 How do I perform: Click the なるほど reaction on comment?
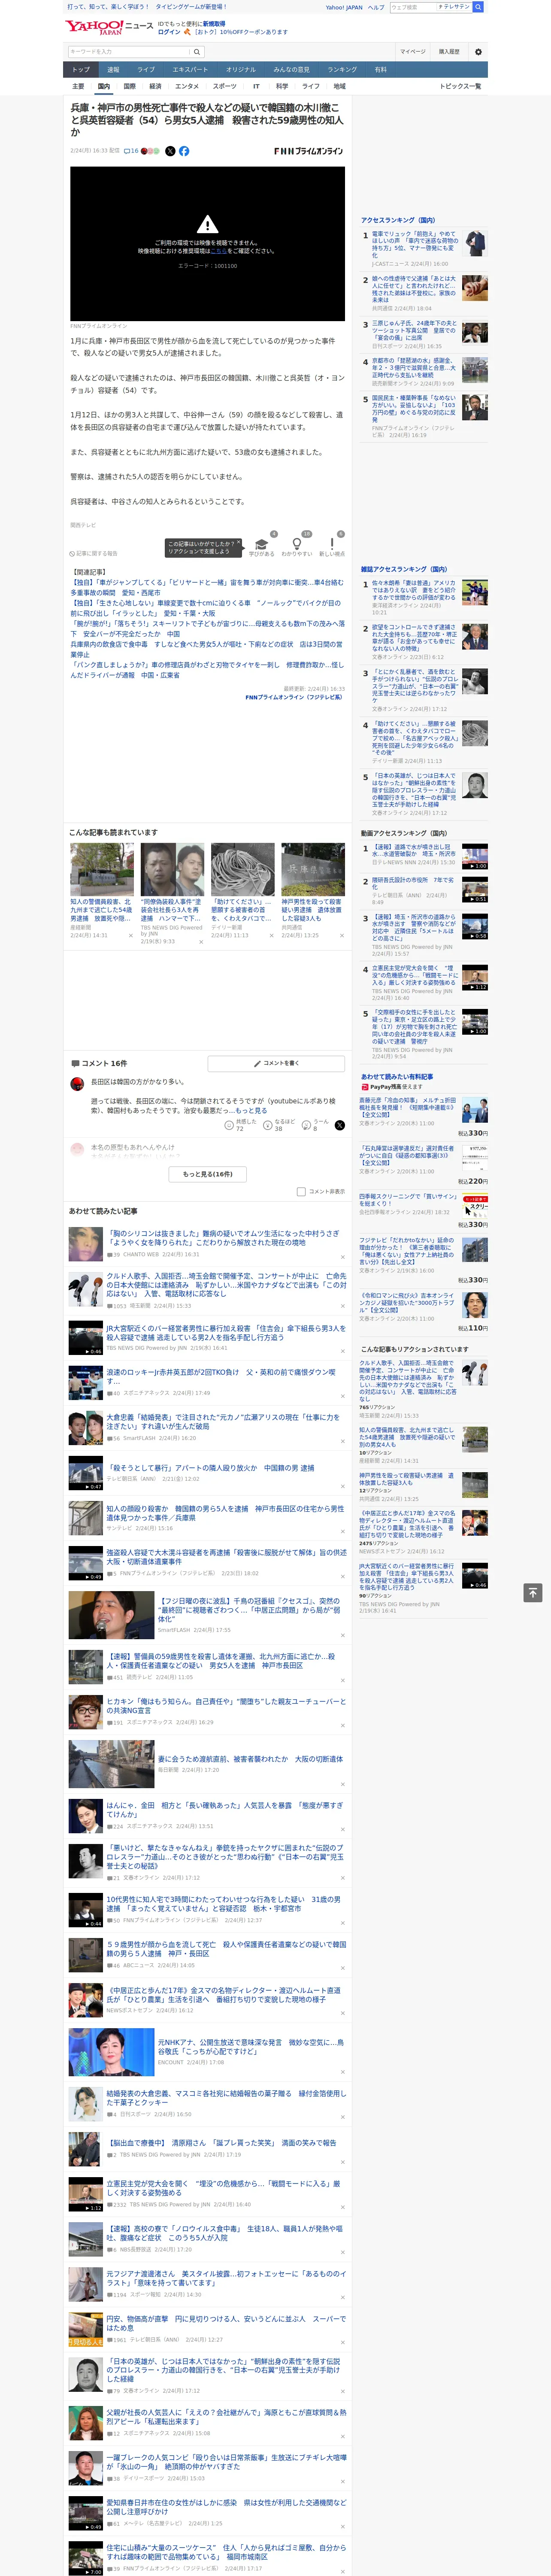[x=279, y=1124]
